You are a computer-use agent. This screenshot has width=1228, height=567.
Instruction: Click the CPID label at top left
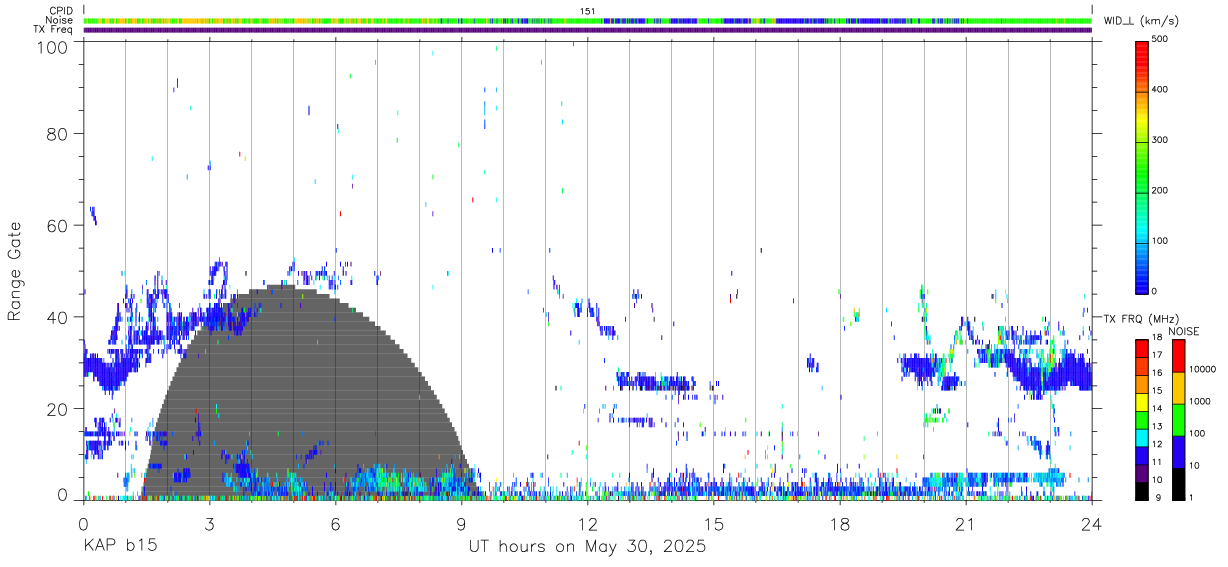[x=61, y=11]
